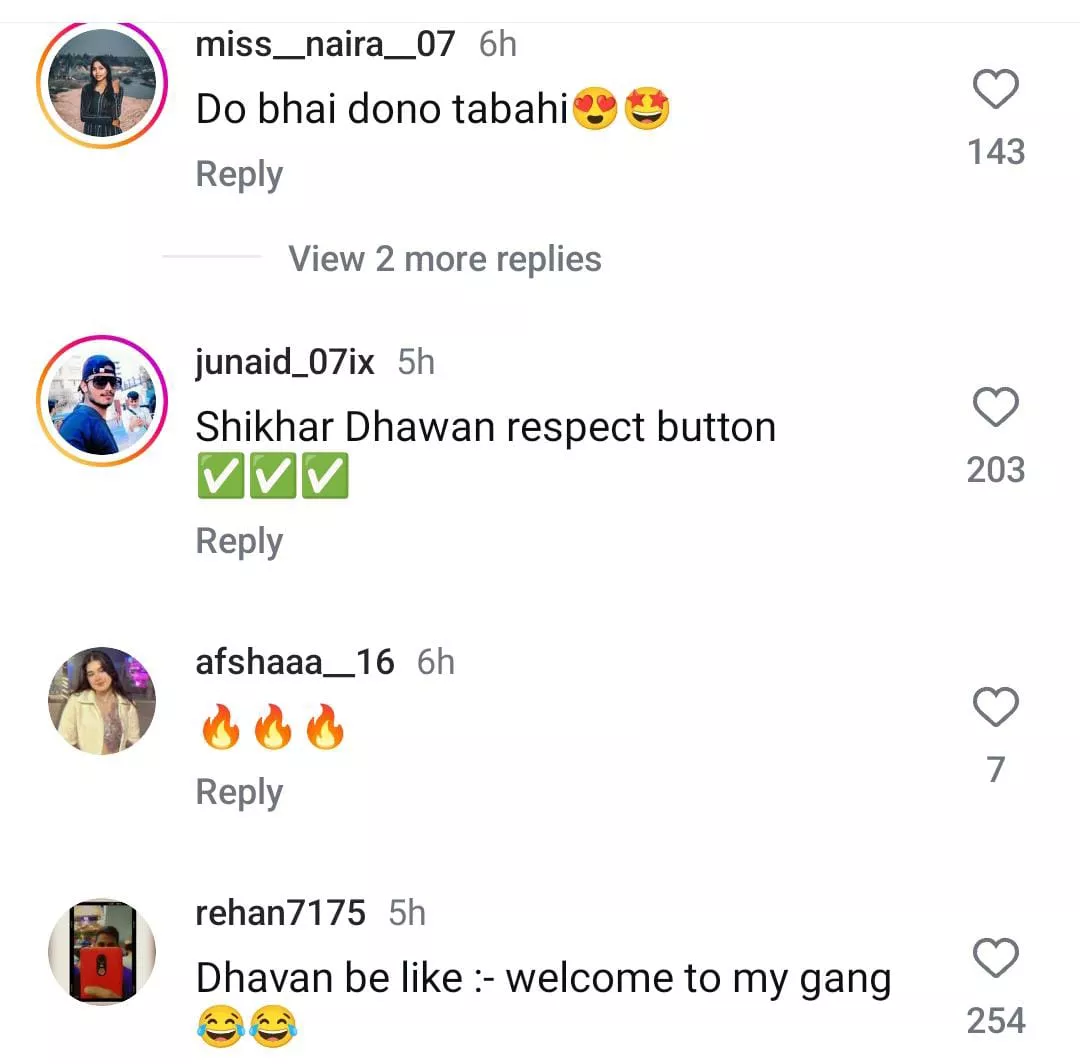Open rehan7175's profile picture
The width and height of the screenshot is (1080, 1064).
pyautogui.click(x=101, y=951)
